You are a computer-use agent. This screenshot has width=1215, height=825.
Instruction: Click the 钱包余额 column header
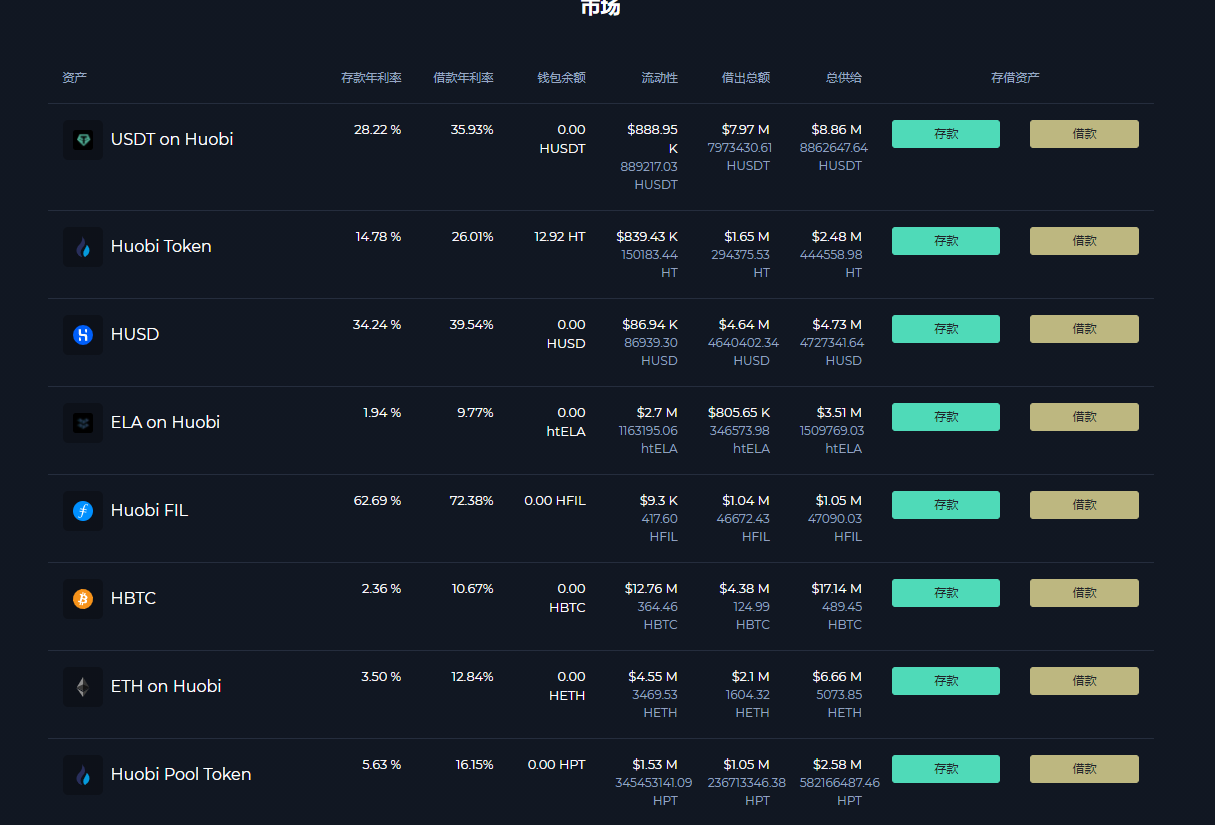561,78
